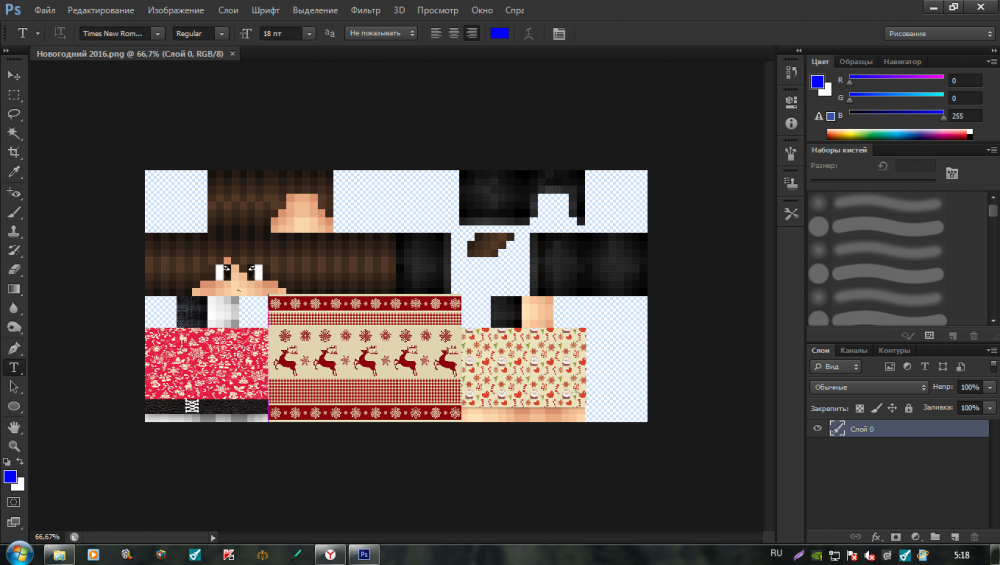The image size is (1000, 565).
Task: Switch to the Образцы panel tab
Action: (856, 62)
